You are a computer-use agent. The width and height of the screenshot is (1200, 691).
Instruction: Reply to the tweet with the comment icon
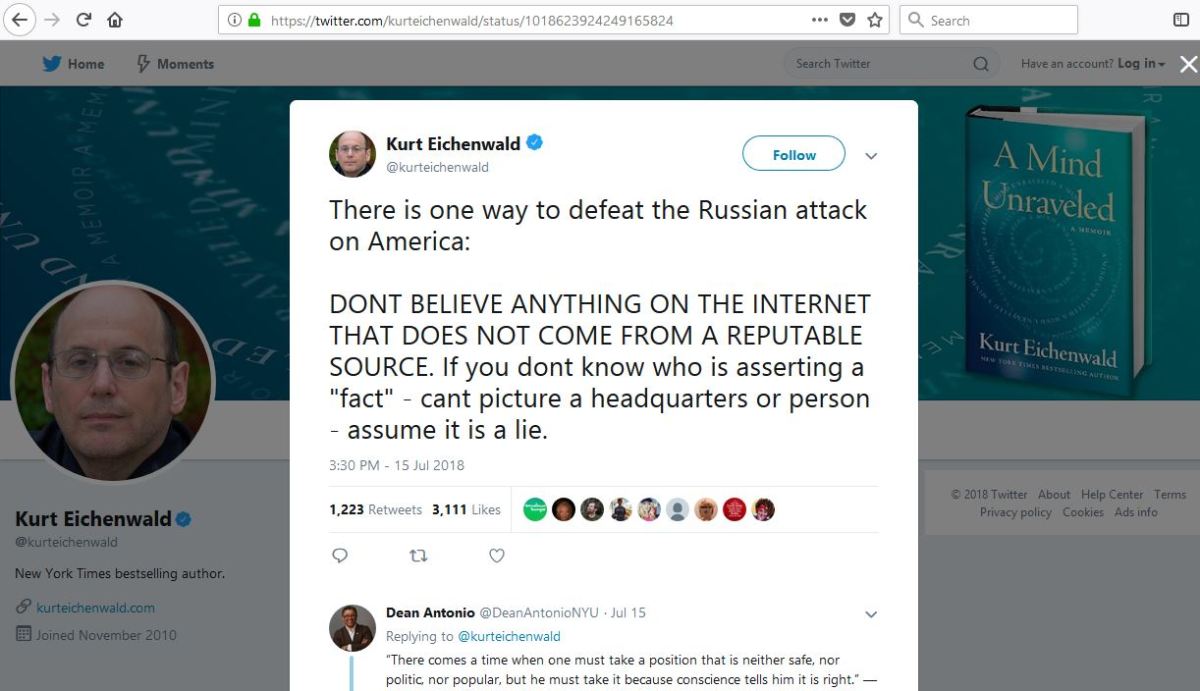pyautogui.click(x=340, y=555)
